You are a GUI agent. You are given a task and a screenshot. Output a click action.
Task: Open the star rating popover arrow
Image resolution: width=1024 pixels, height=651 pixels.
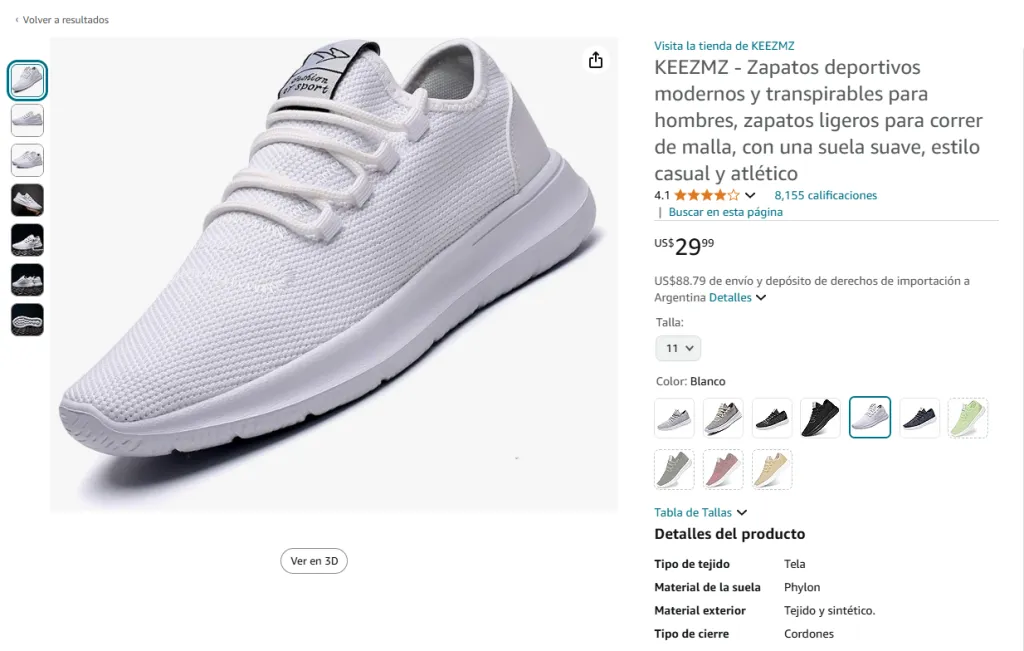point(751,196)
